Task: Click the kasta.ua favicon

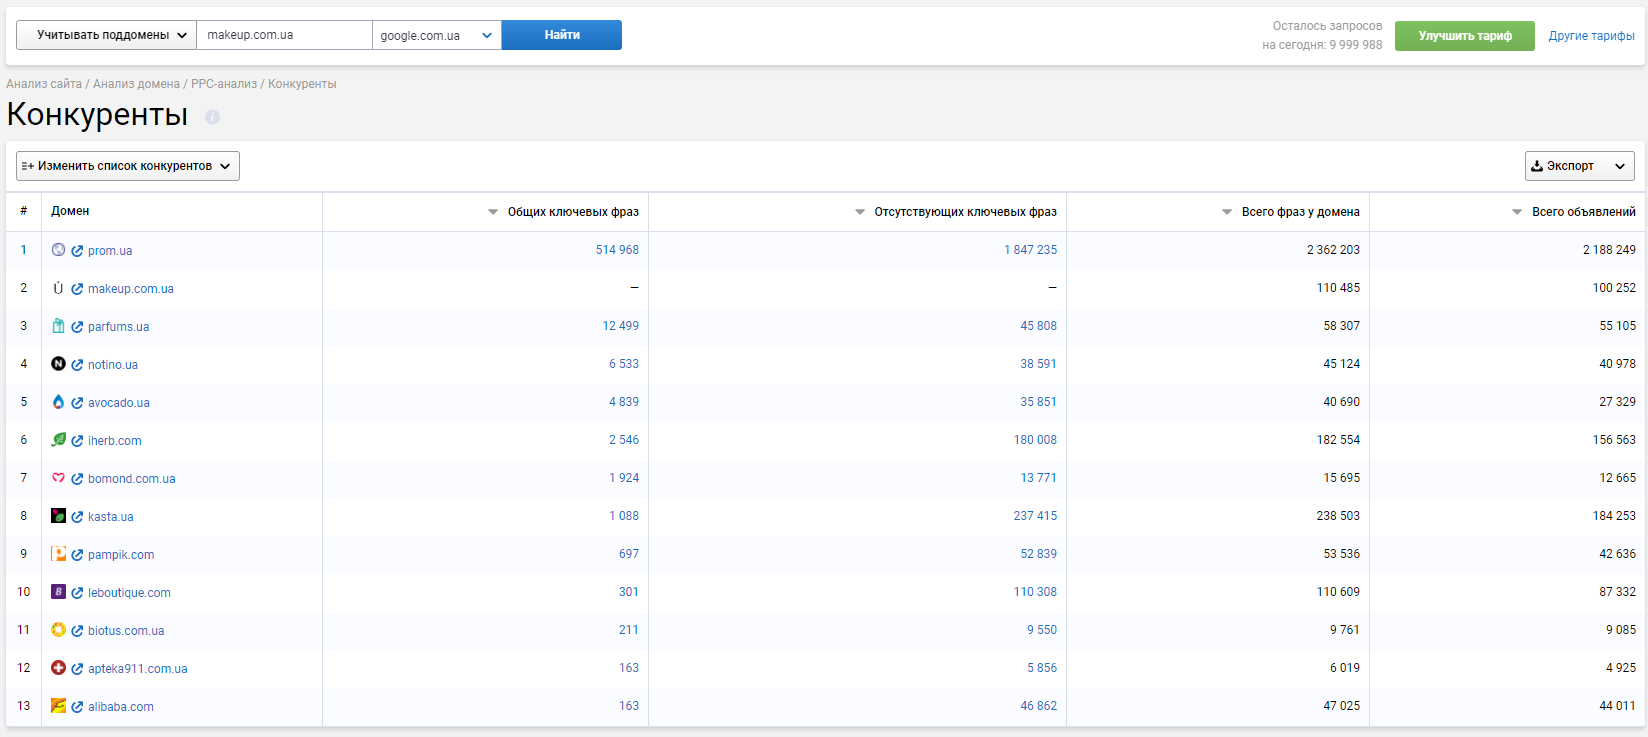Action: pos(58,516)
